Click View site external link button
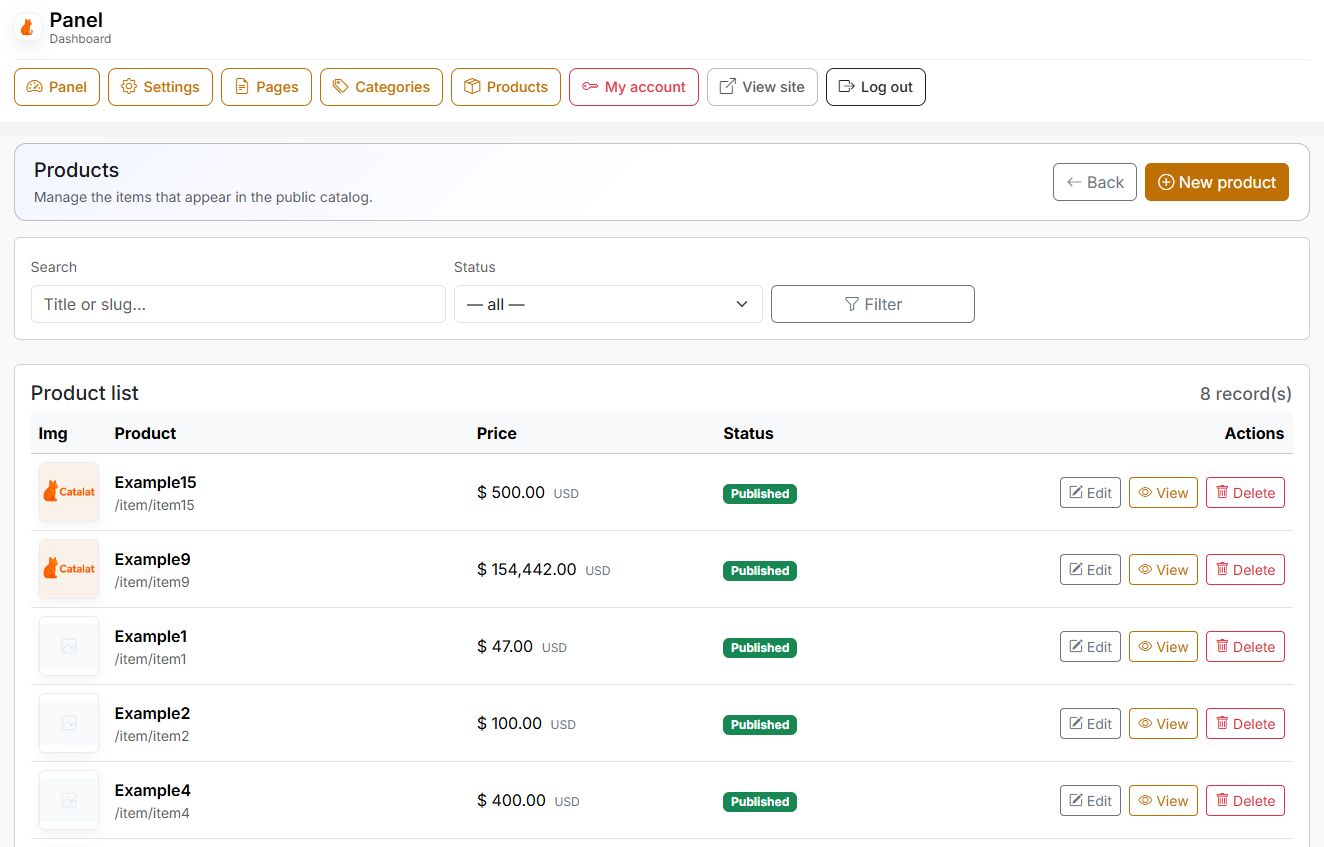Screen dimensions: 1324x847 762,87
